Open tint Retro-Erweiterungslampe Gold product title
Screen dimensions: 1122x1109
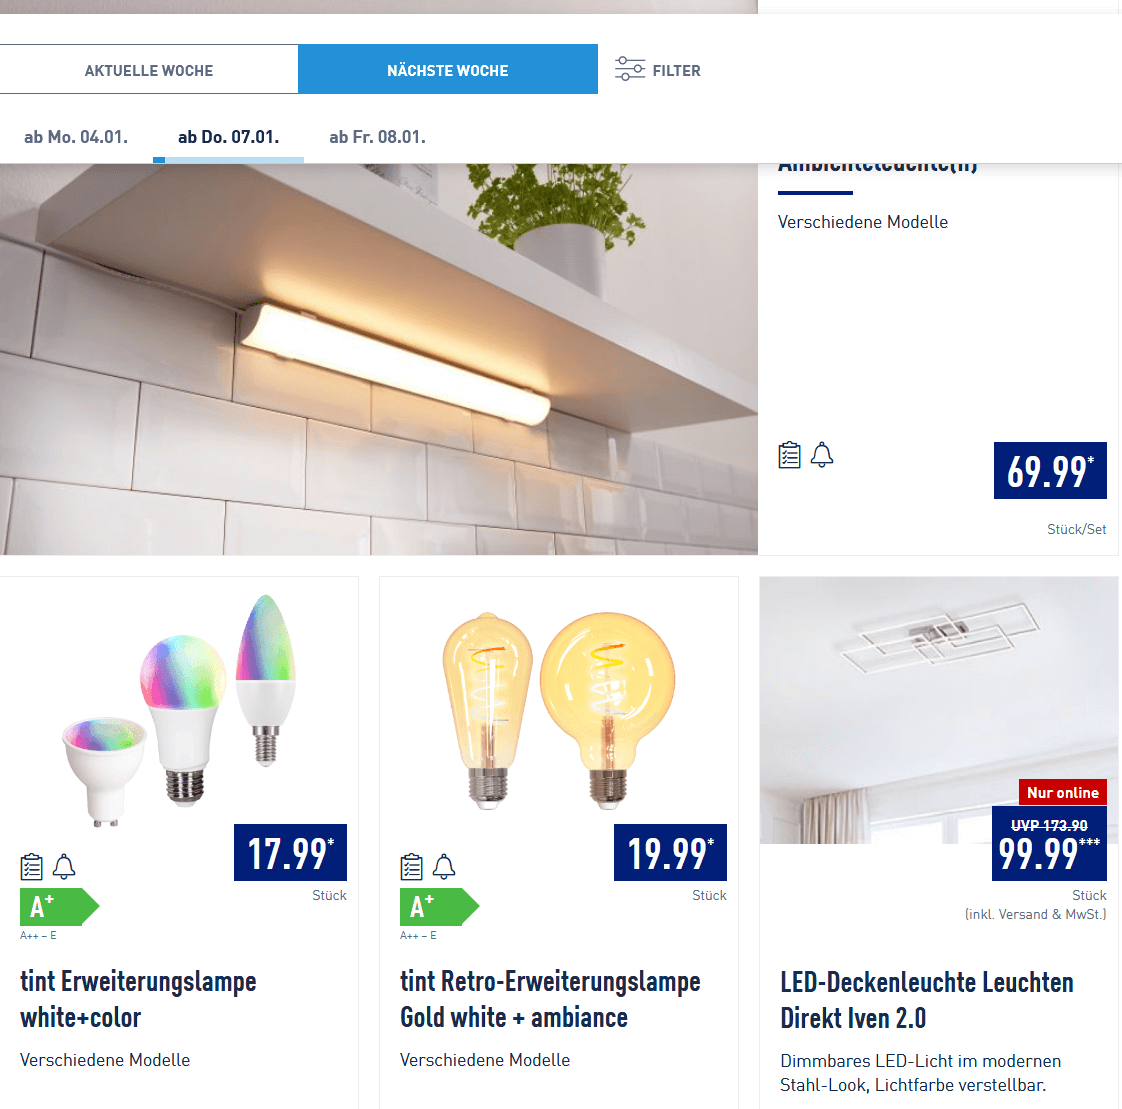click(550, 999)
